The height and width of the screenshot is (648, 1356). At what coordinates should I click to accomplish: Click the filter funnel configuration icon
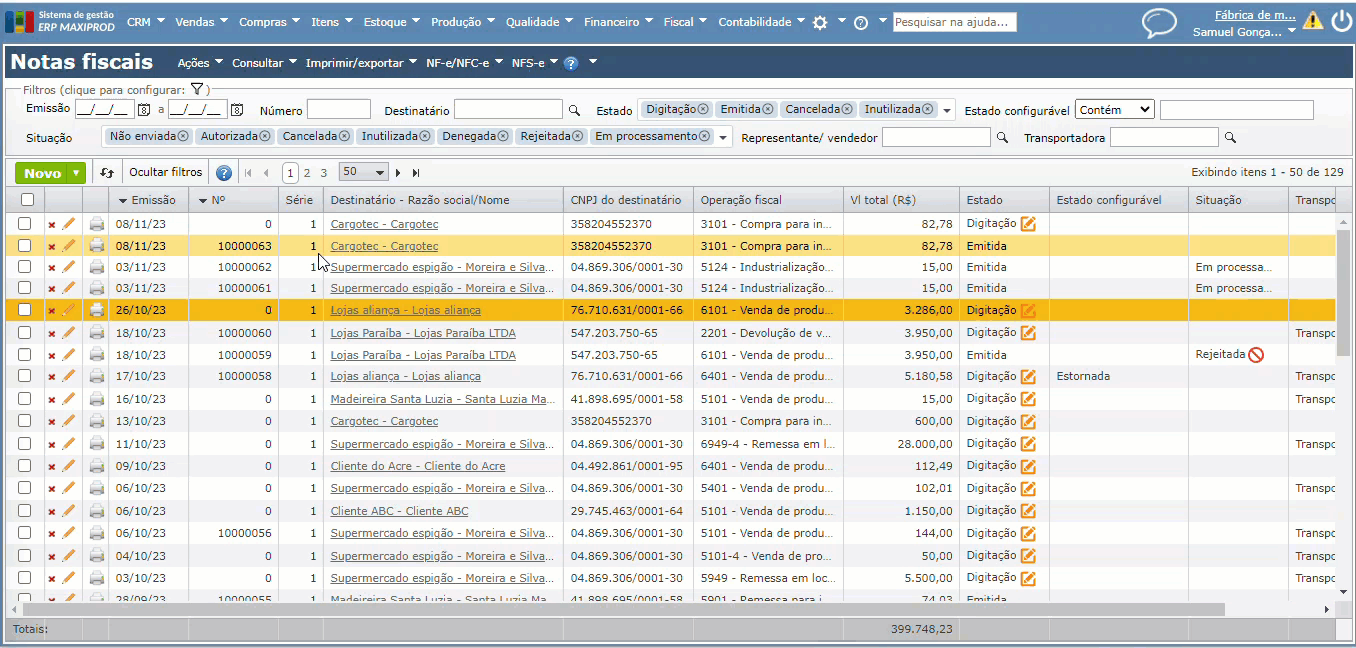(197, 90)
